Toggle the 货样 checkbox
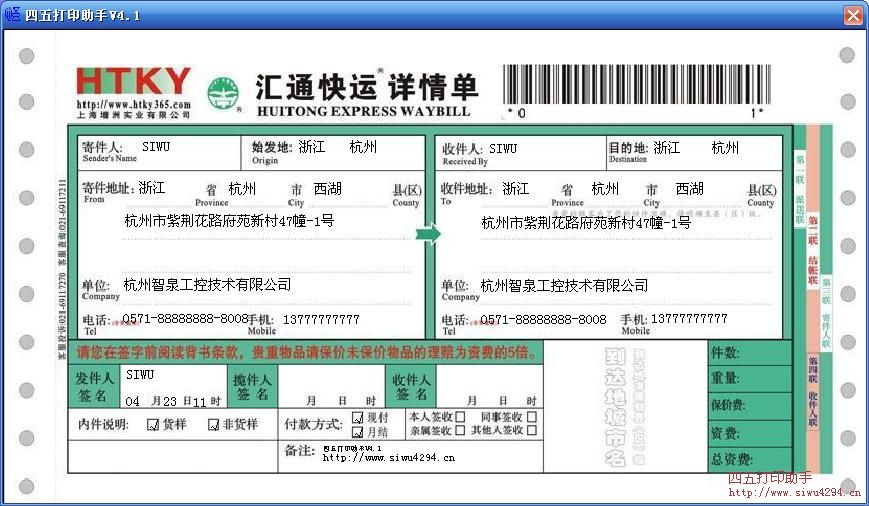Viewport: 869px width, 506px height. pos(153,425)
